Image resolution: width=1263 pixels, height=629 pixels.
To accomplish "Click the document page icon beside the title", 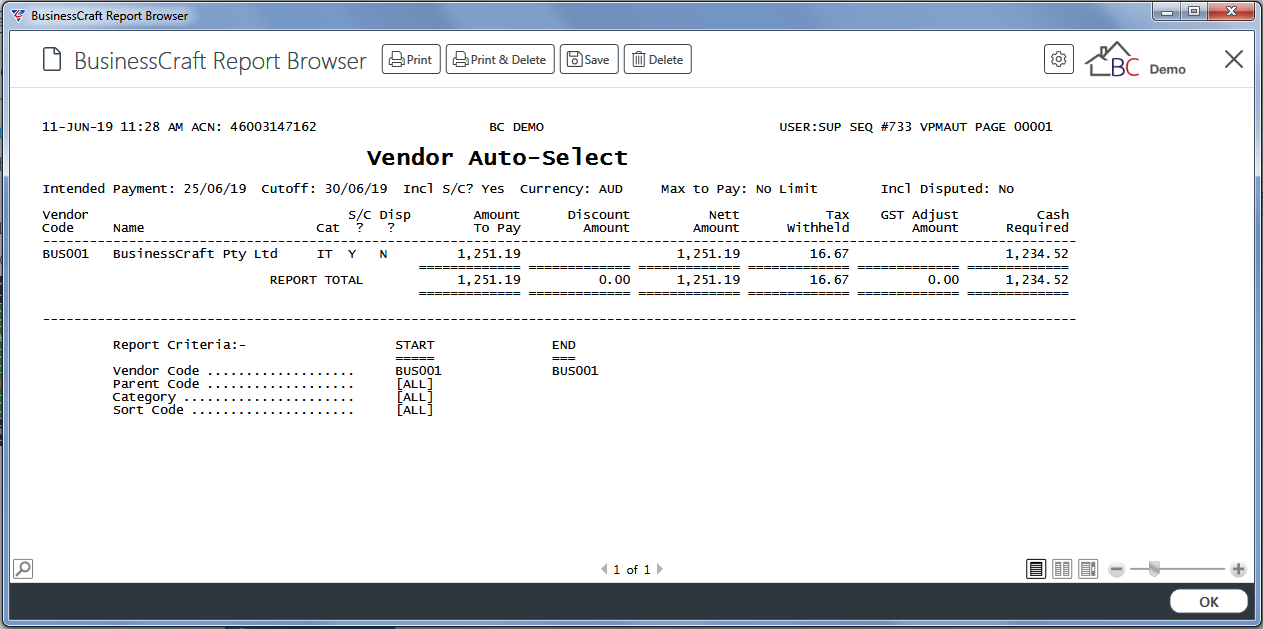I will tap(52, 60).
